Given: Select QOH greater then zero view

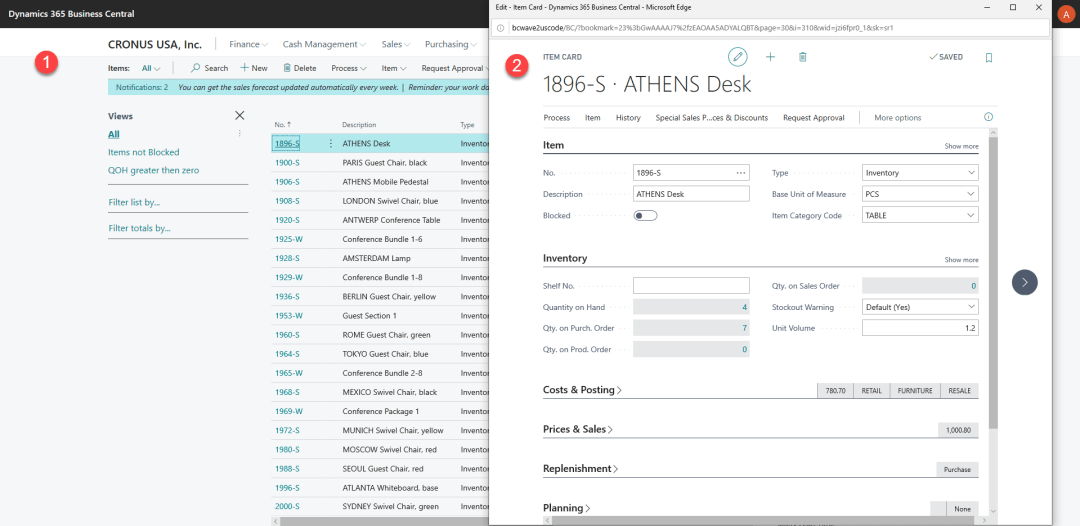Looking at the screenshot, I should (x=154, y=170).
